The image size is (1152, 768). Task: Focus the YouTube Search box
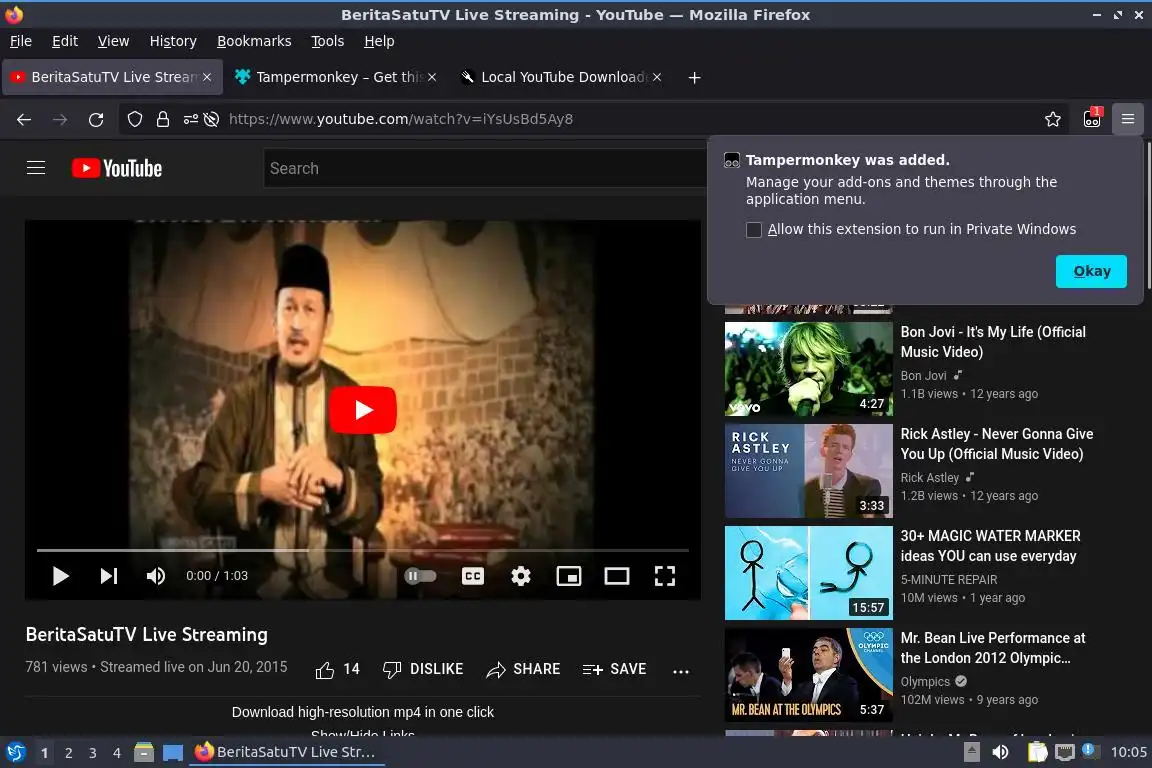coord(485,168)
